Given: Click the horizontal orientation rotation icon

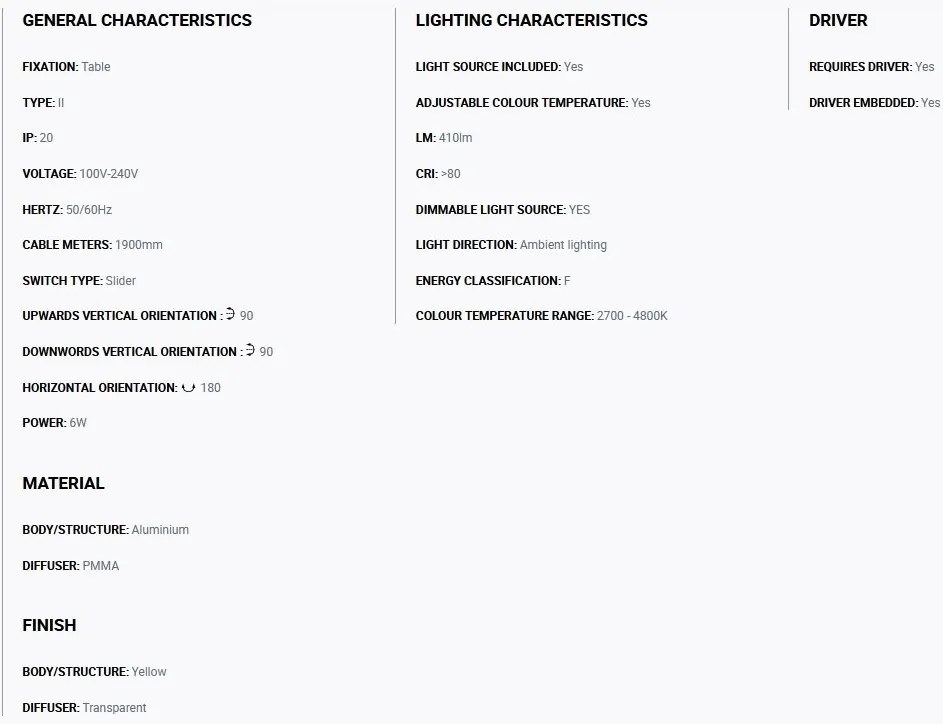Looking at the screenshot, I should pos(188,388).
